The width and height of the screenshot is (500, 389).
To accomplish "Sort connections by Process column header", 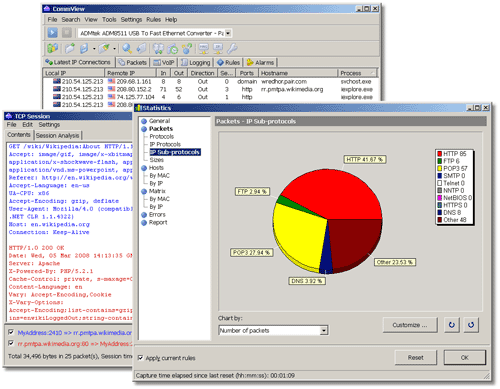I will (x=357, y=73).
